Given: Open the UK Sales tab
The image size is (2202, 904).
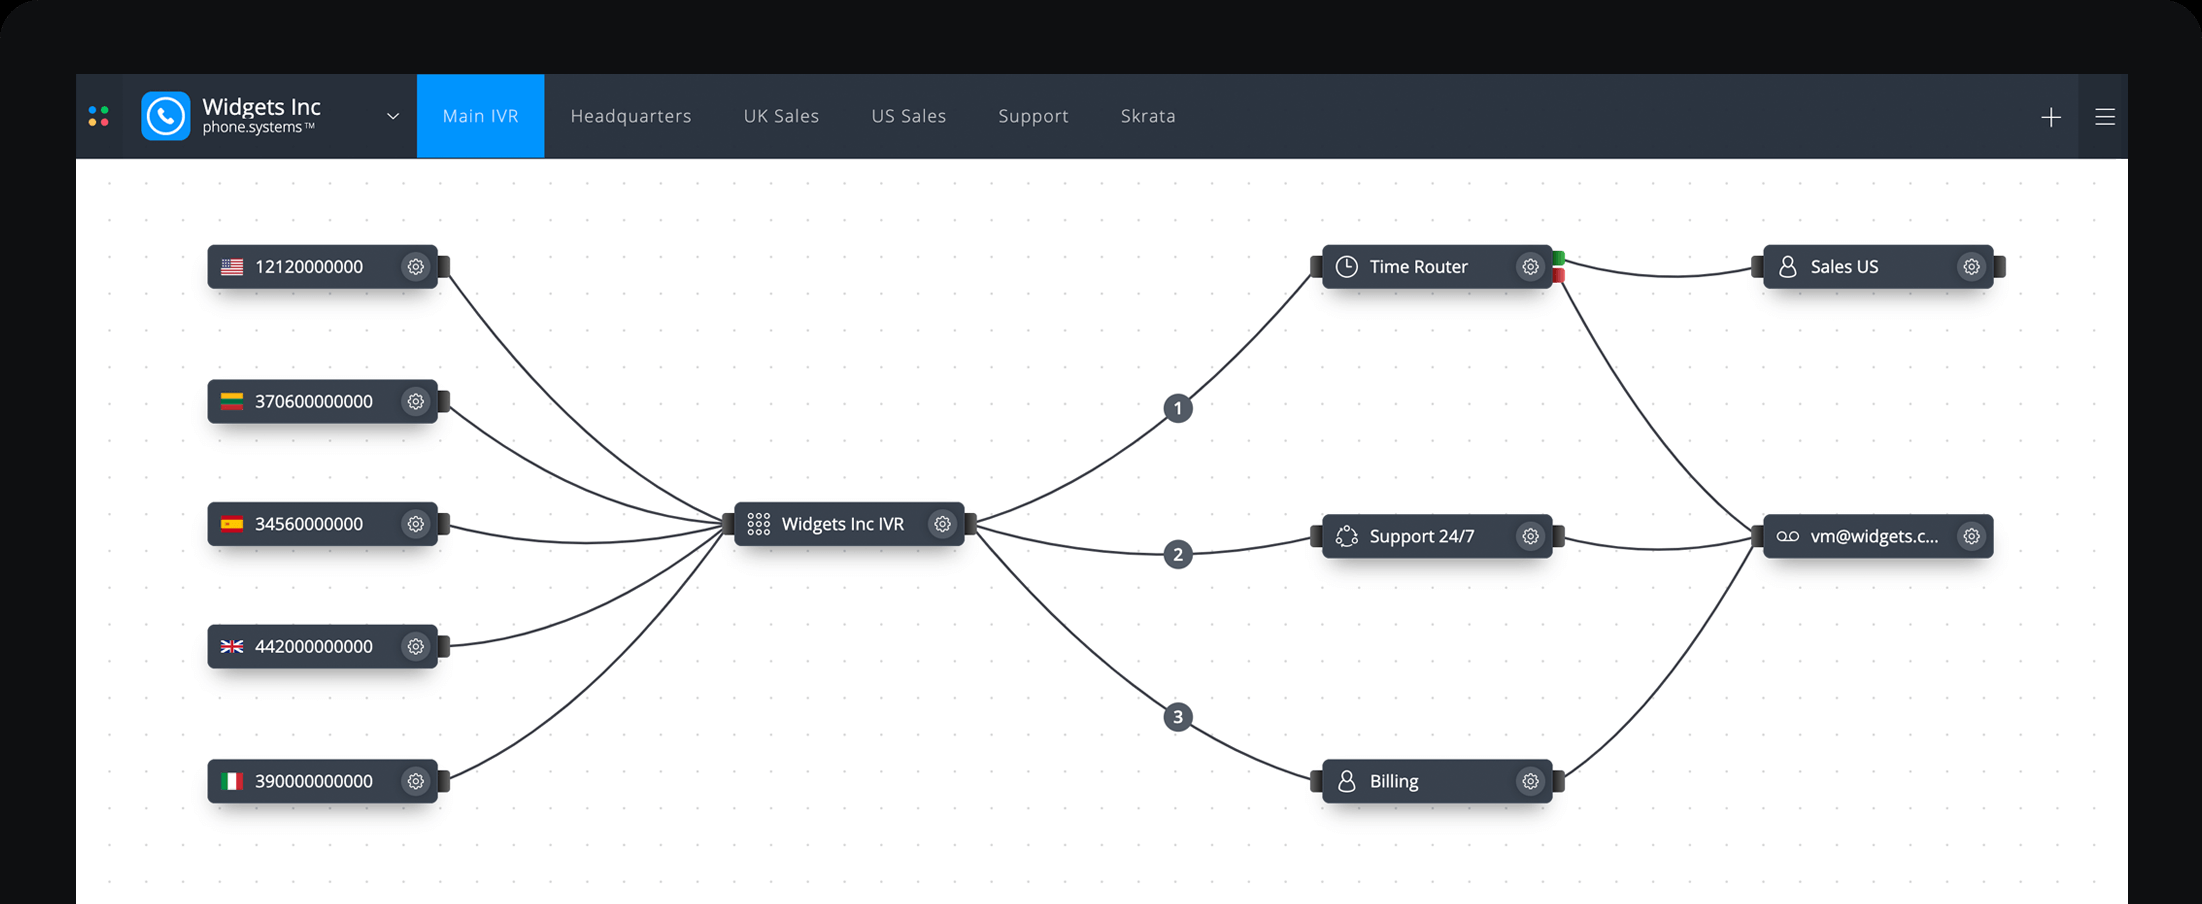Looking at the screenshot, I should tap(781, 116).
